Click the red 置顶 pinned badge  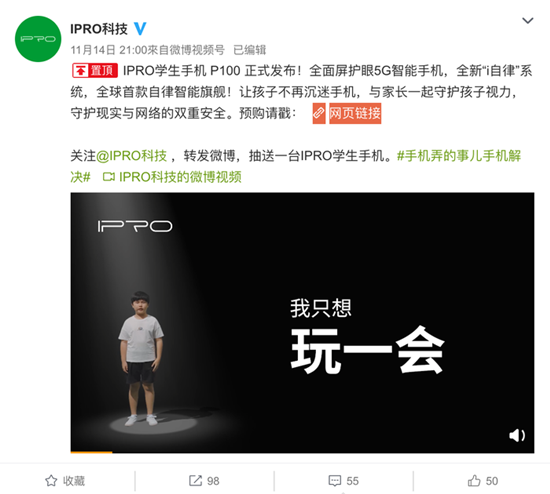(95, 71)
